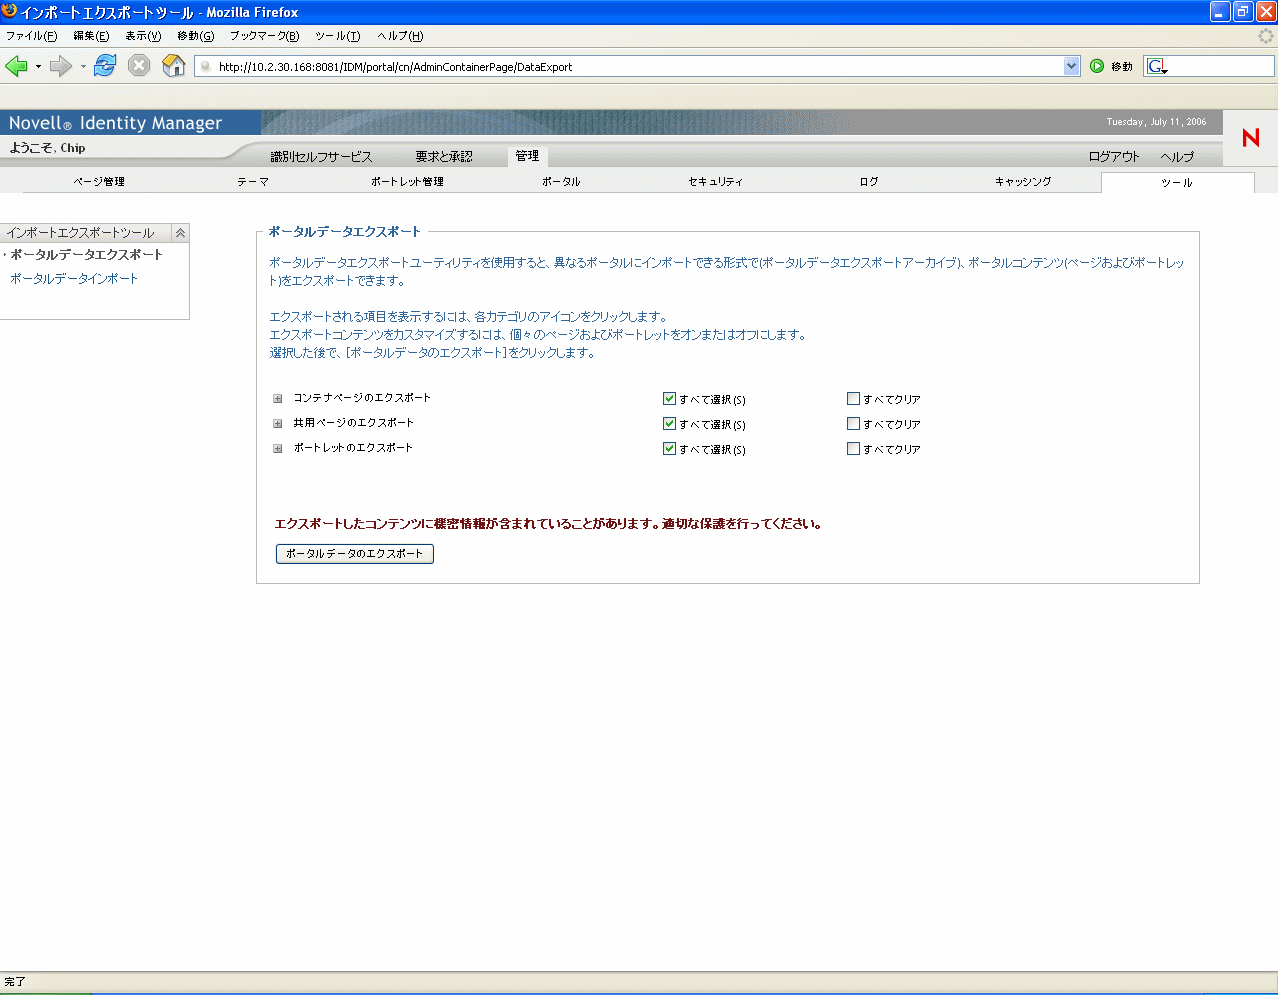Image resolution: width=1278 pixels, height=995 pixels.
Task: Open the キャッシング subtab
Action: pyautogui.click(x=1023, y=182)
